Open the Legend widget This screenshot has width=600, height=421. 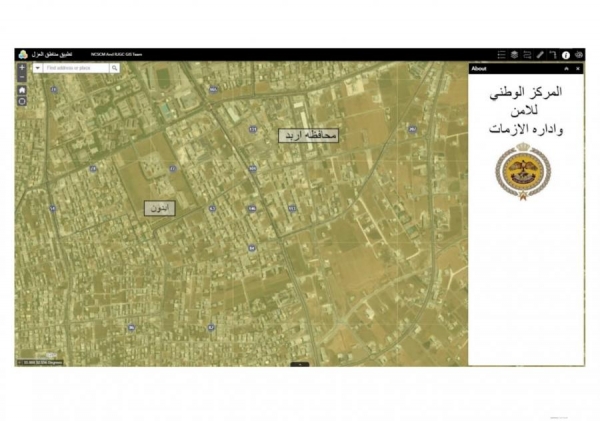501,55
